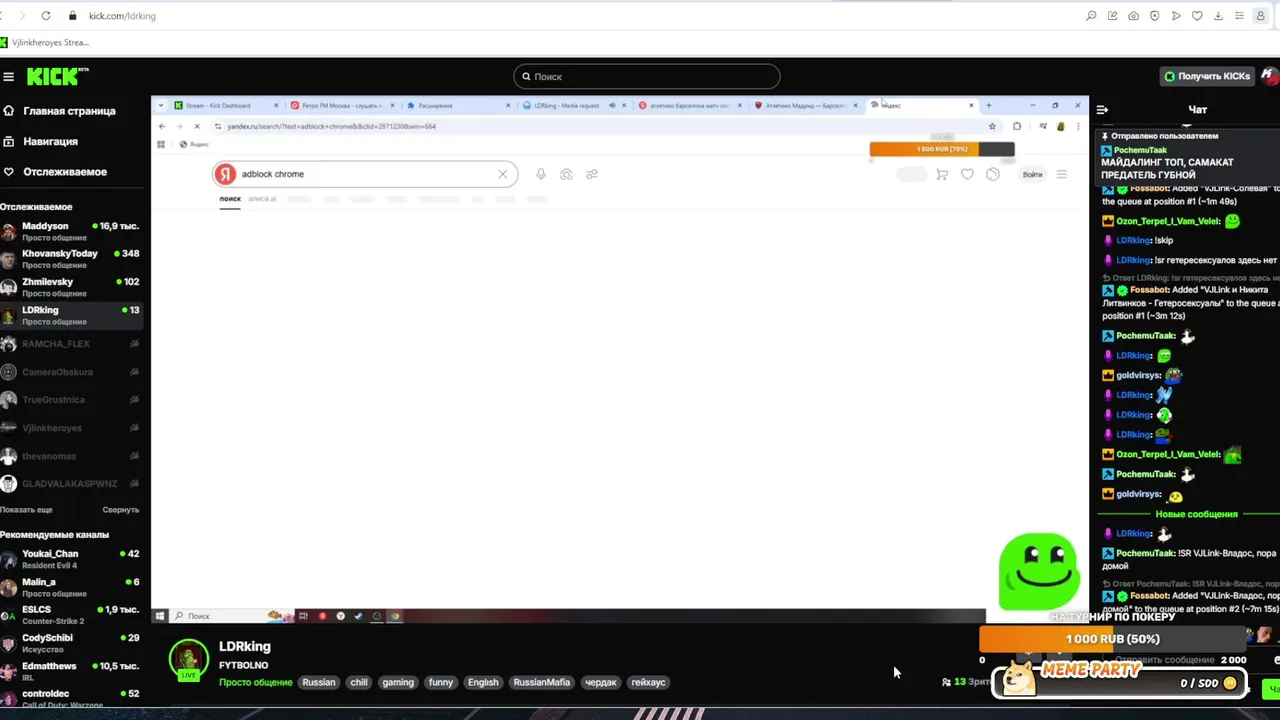Click the KICK logo
The image size is (1280, 720).
pyautogui.click(x=57, y=77)
